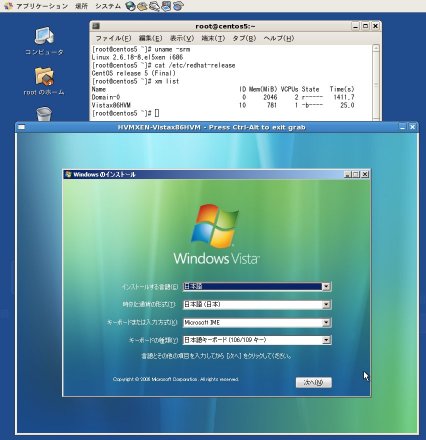Maximize the root@centos5 terminal window
426x440 pixels.
365,26
